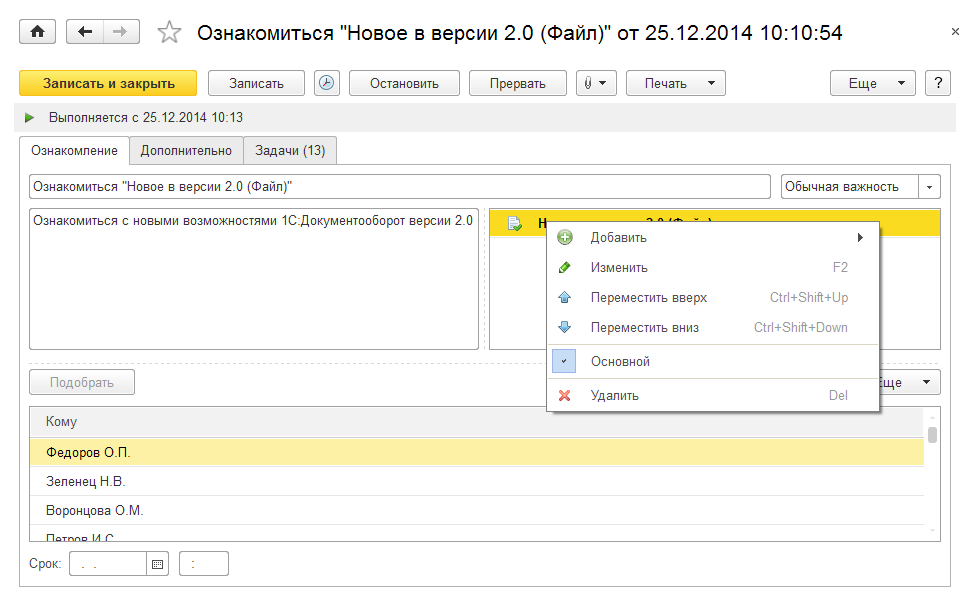The width and height of the screenshot is (977, 601).
Task: Open the calendar picker for Срок
Action: point(157,564)
